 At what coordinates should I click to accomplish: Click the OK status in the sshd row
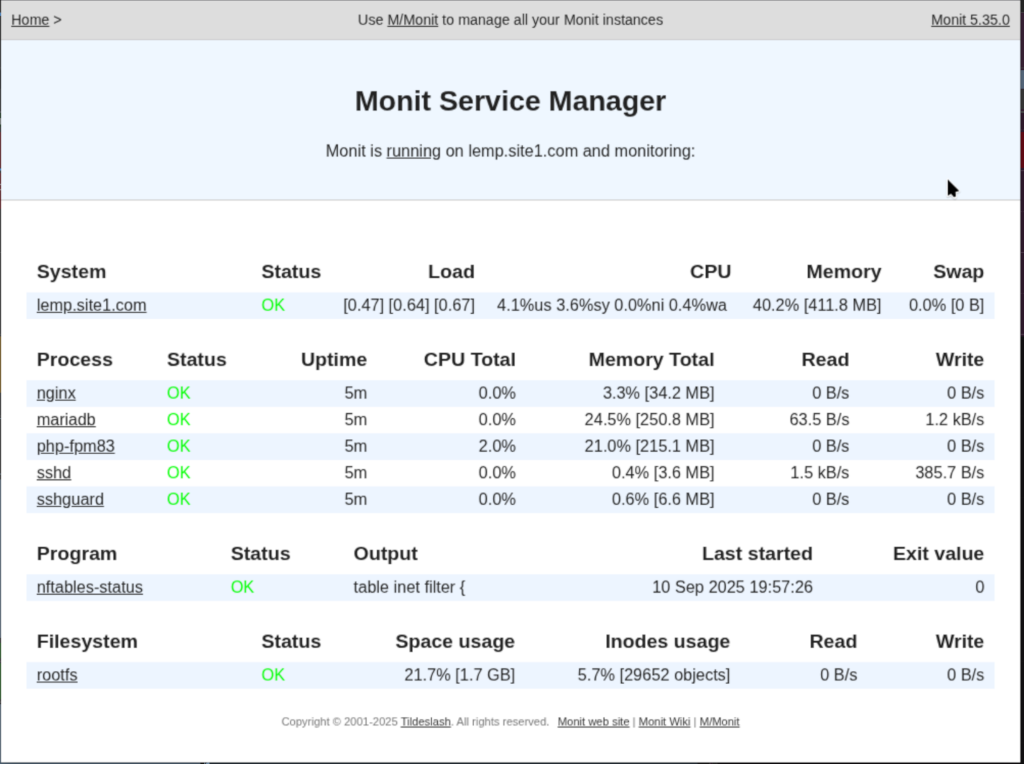pyautogui.click(x=178, y=473)
